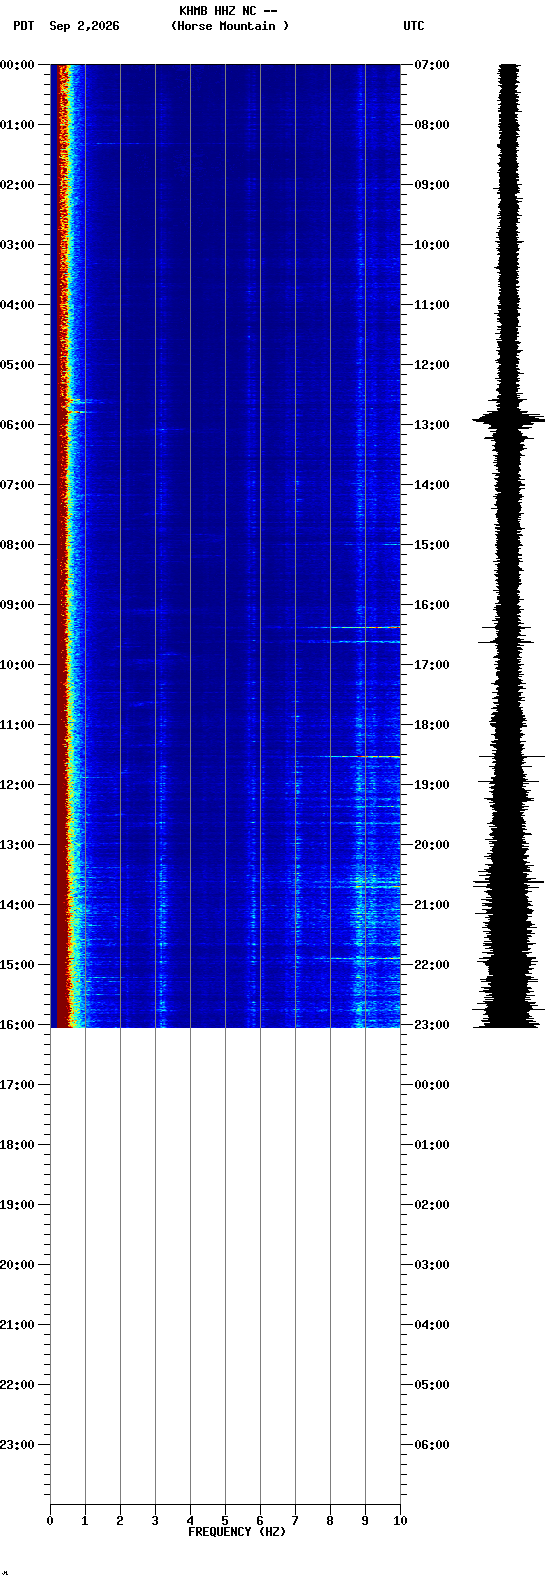Click the 13:00 UTC time label
The height and width of the screenshot is (1584, 552).
432,425
